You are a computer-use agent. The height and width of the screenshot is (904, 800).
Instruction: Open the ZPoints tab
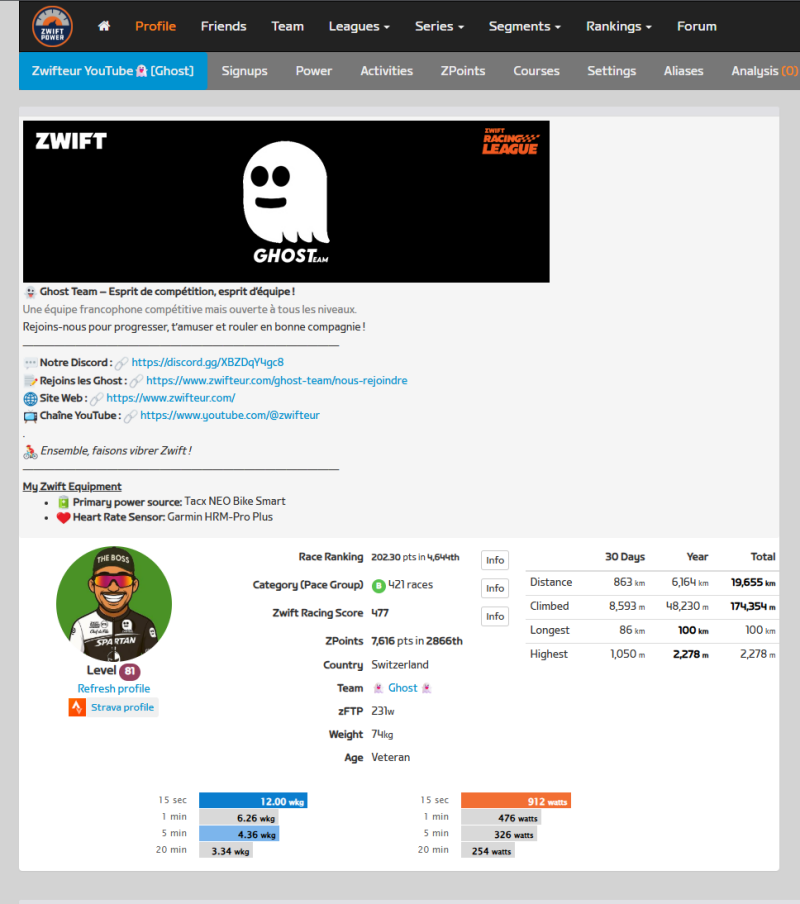click(463, 71)
